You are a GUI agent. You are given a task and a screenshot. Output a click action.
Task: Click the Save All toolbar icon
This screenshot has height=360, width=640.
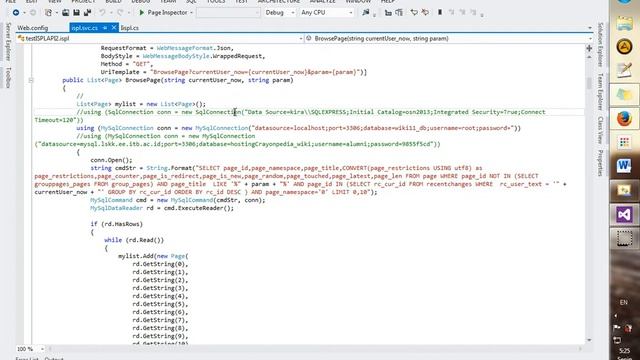87,13
